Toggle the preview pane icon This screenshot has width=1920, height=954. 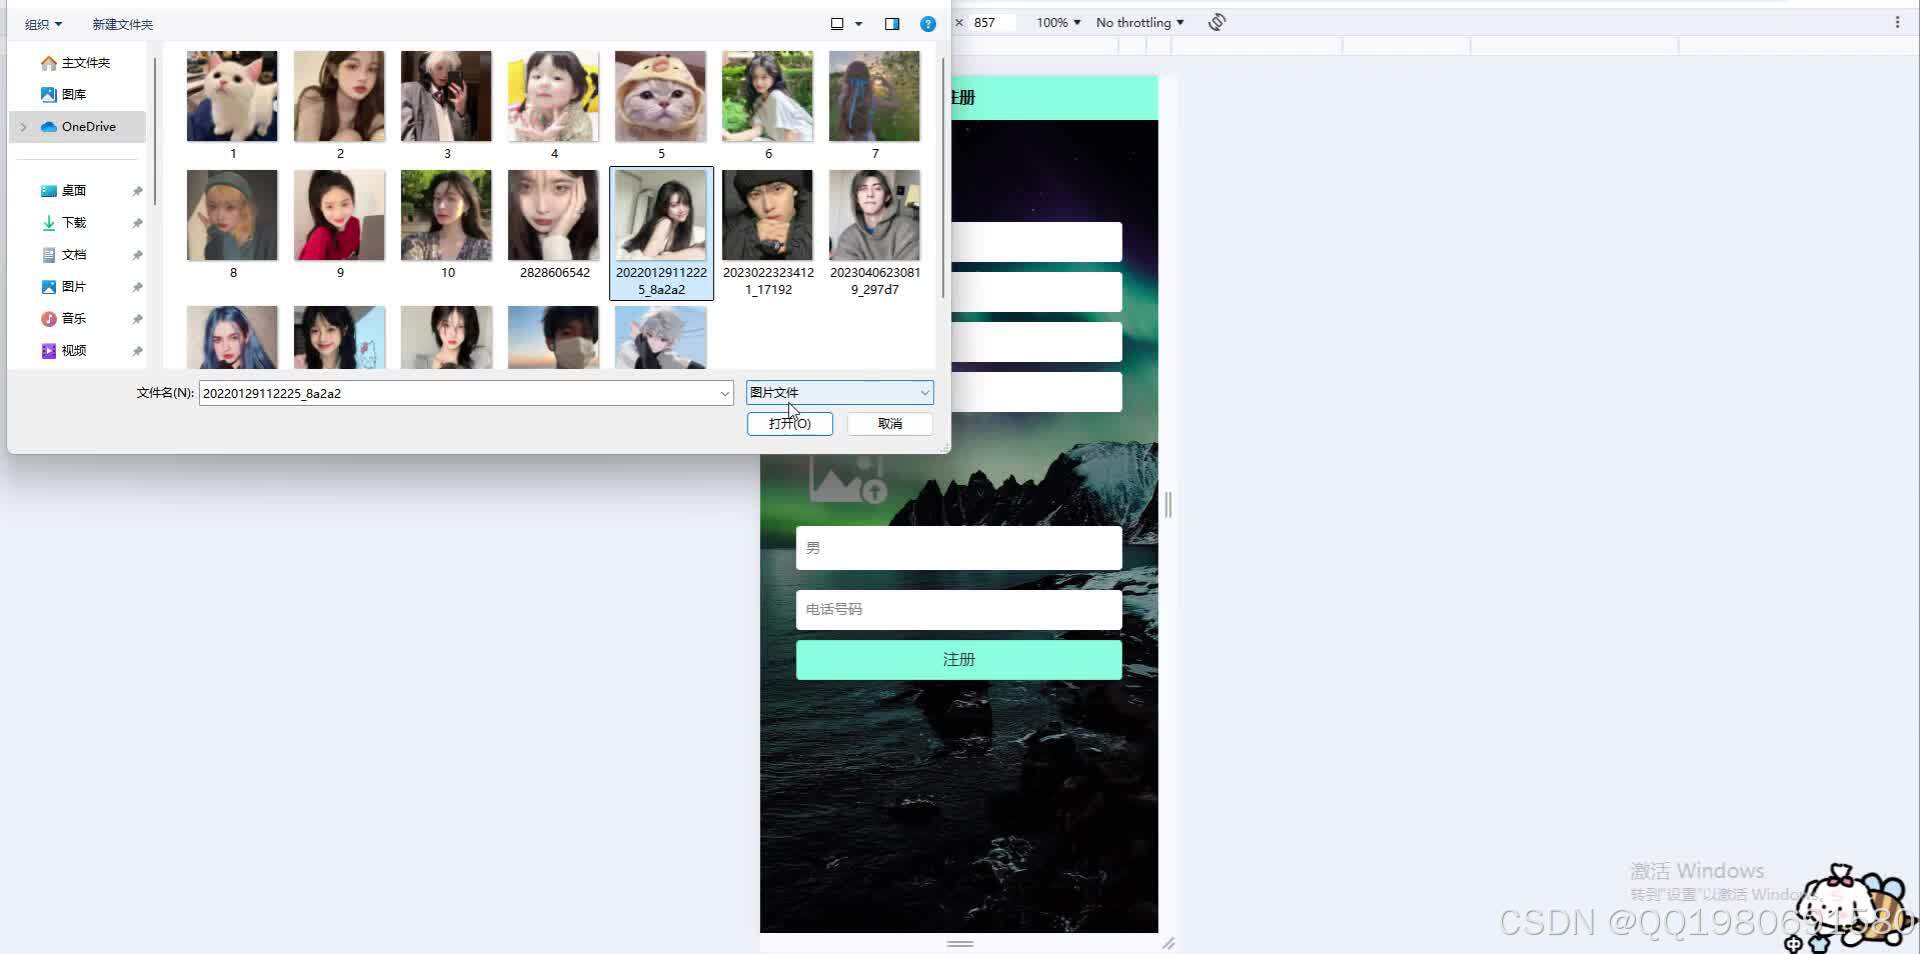pyautogui.click(x=891, y=23)
